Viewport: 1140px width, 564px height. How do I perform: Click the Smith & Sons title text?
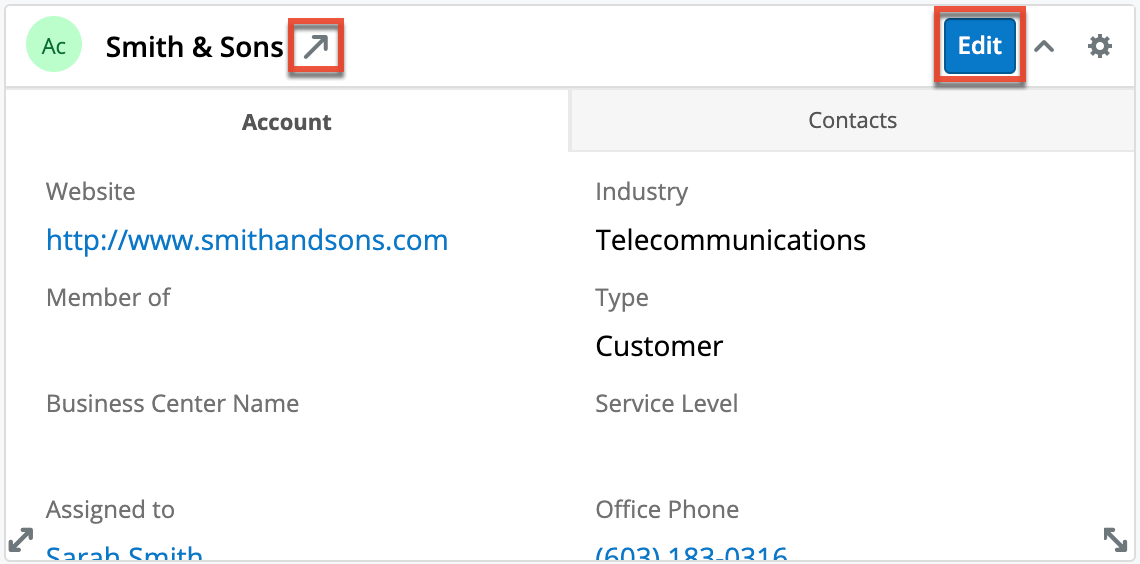tap(195, 47)
